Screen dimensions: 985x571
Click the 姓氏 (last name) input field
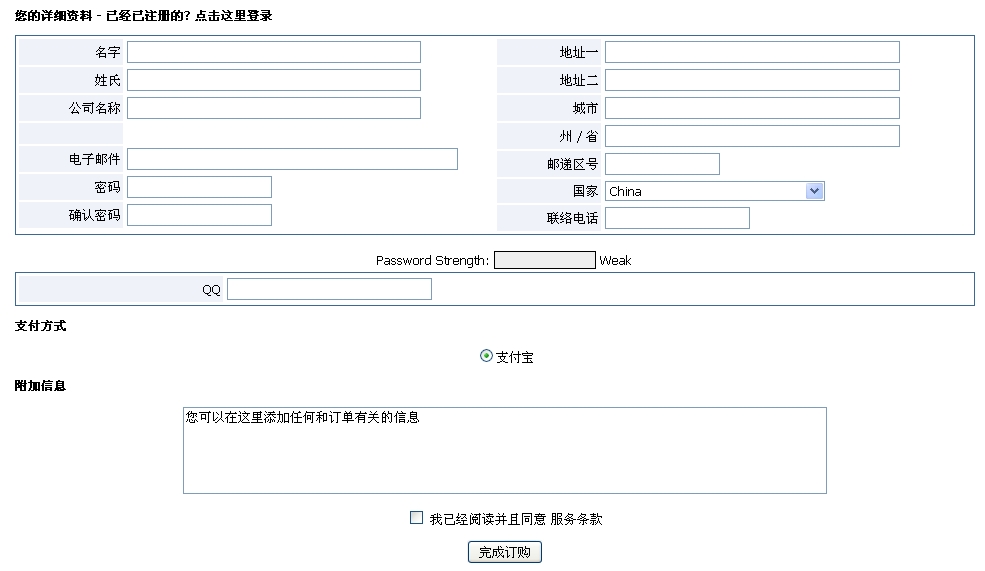273,80
